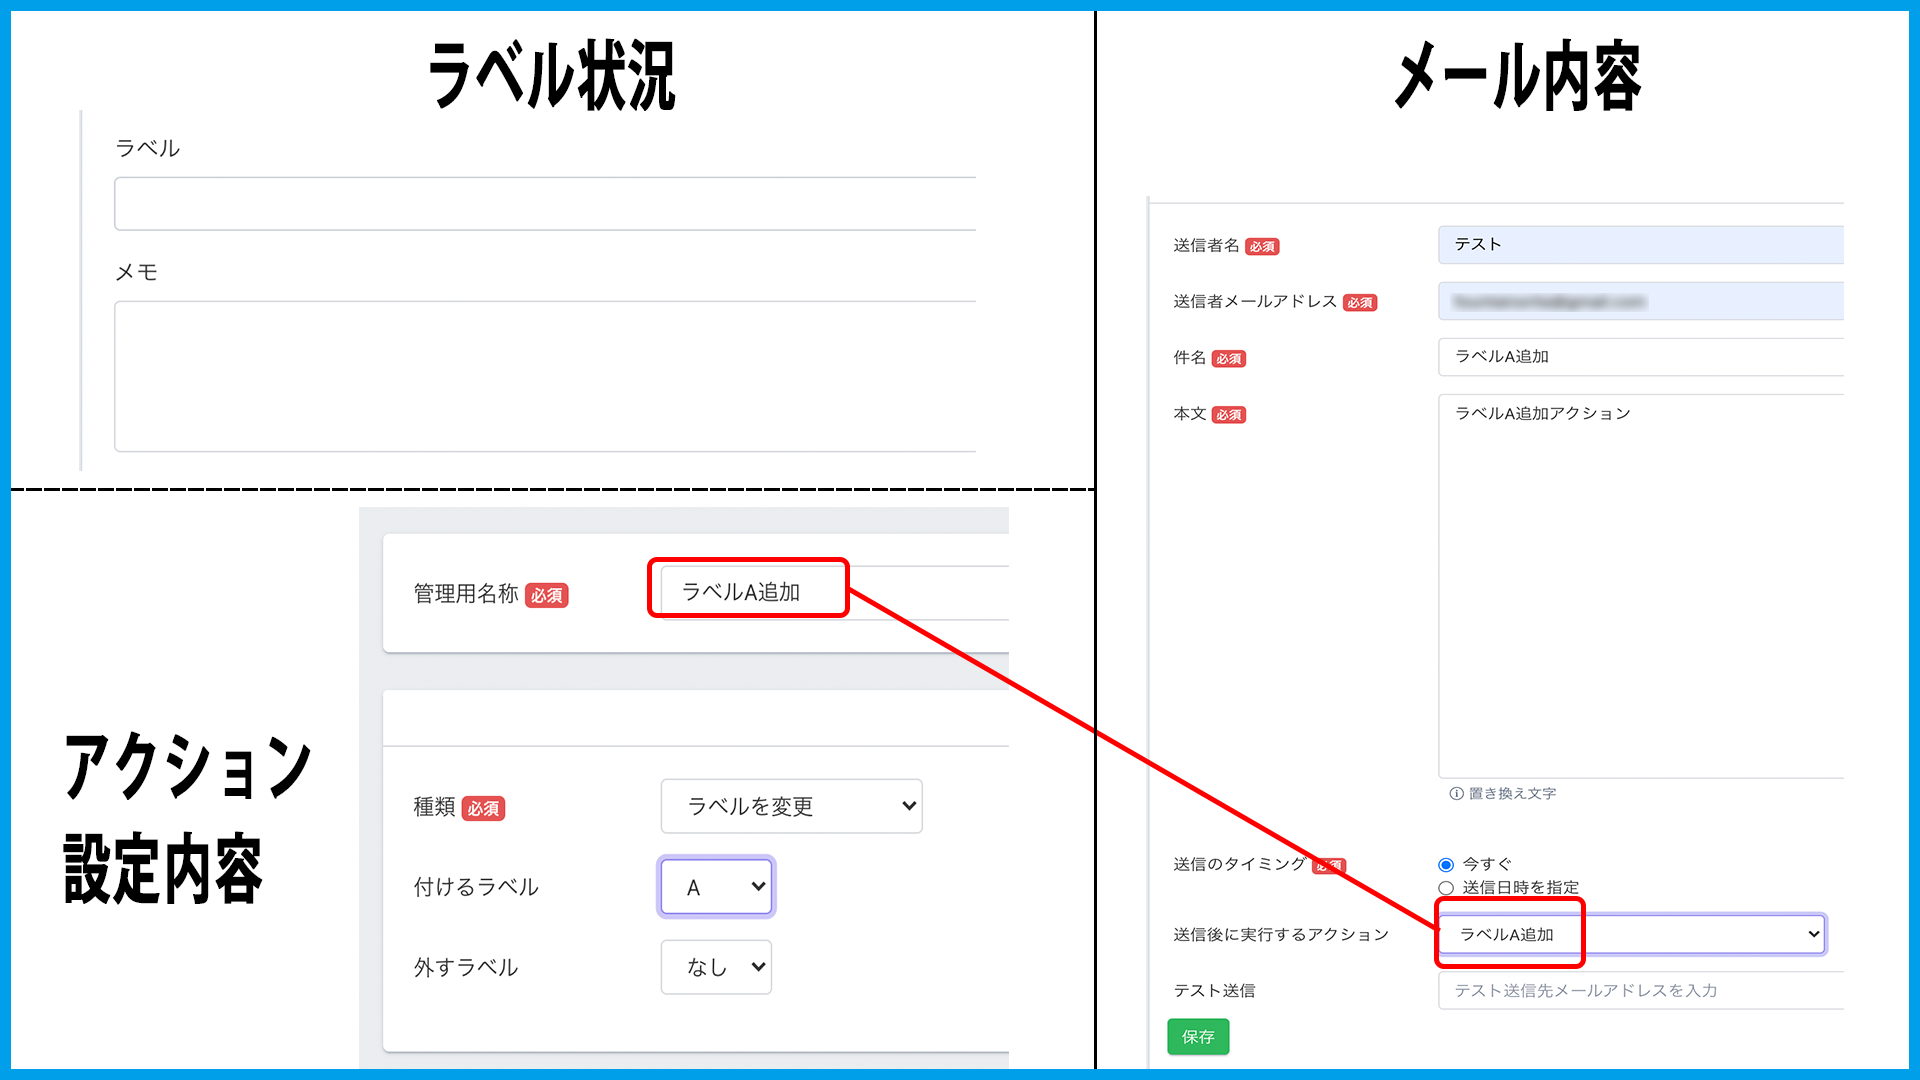The height and width of the screenshot is (1080, 1920).
Task: Click the info icon beside 置き換え文字
Action: [x=1456, y=794]
